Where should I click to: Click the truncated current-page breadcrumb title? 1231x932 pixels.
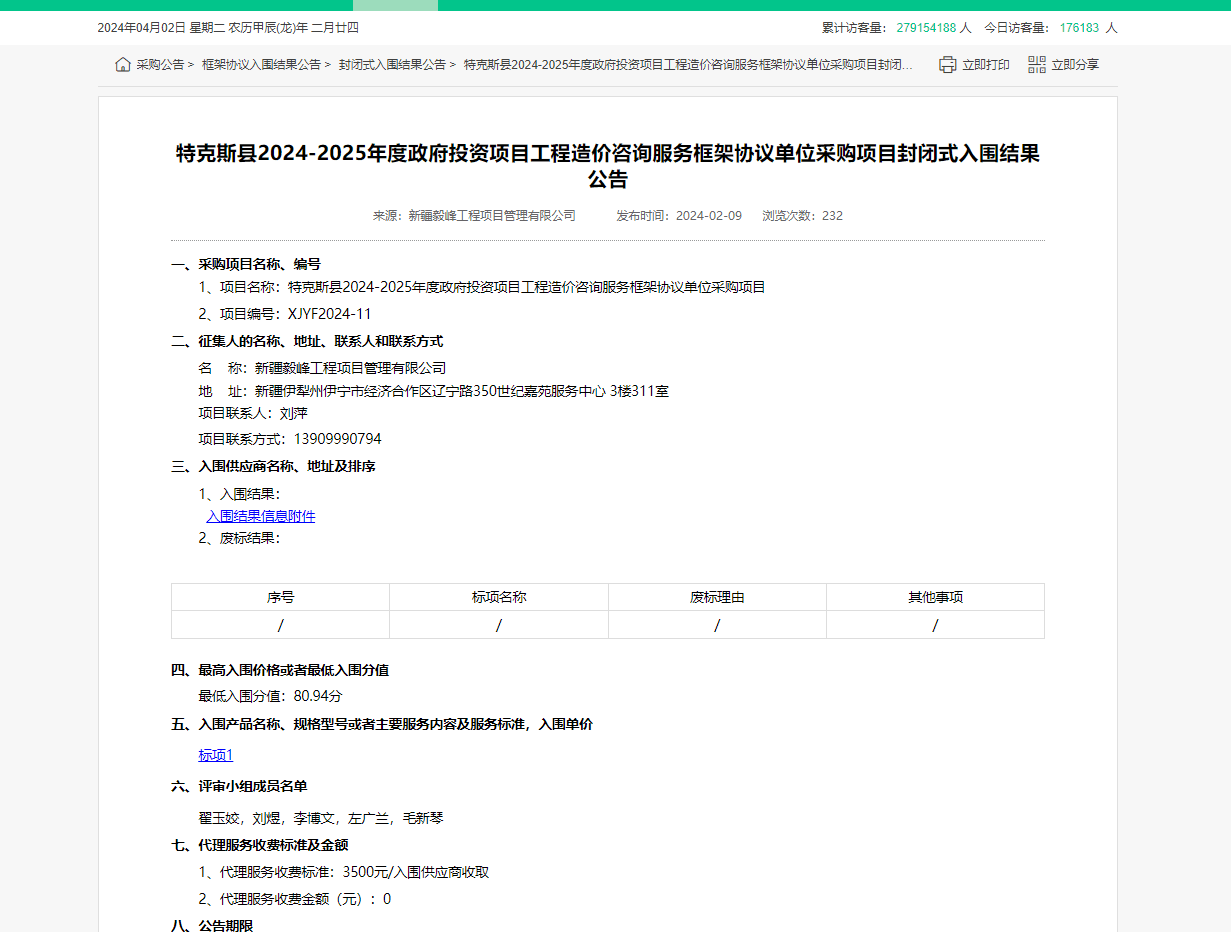click(688, 65)
